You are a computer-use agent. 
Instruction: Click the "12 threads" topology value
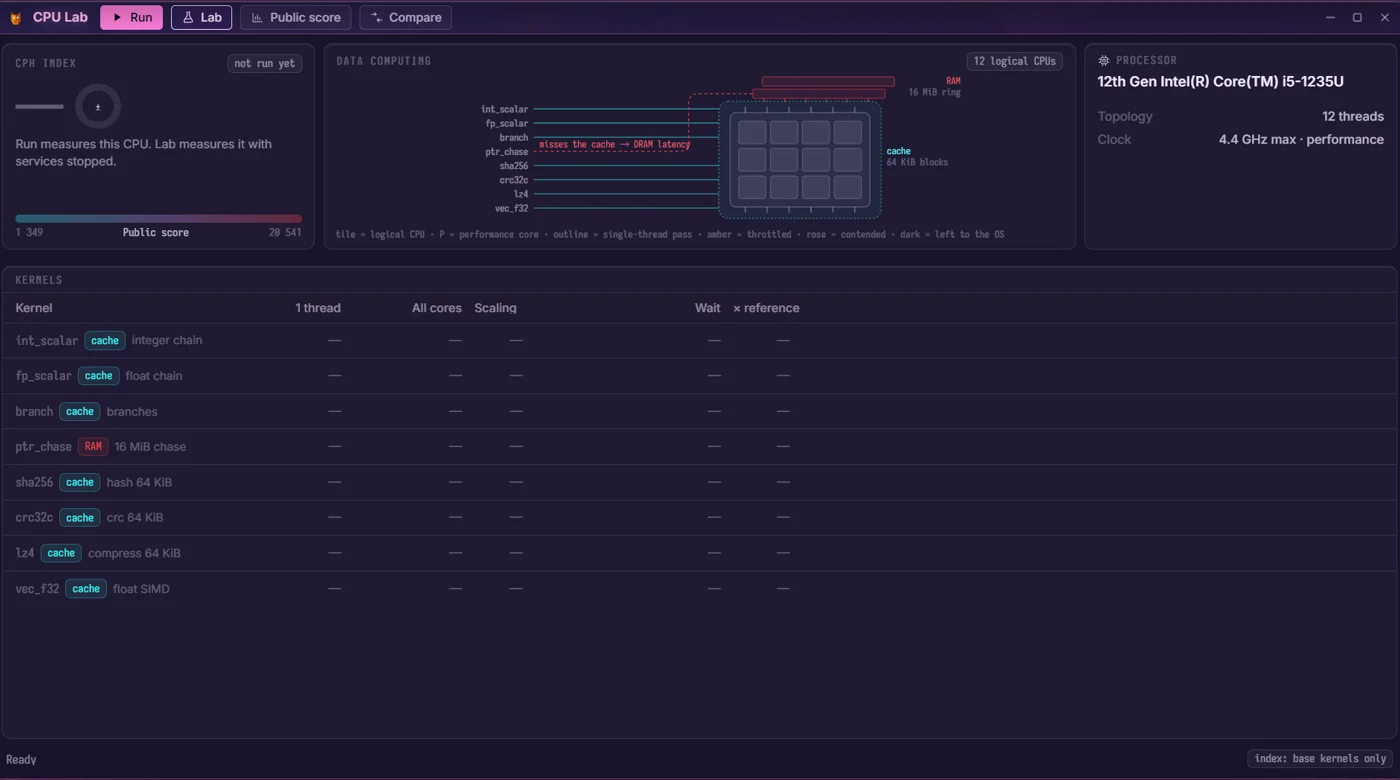[x=1353, y=117]
